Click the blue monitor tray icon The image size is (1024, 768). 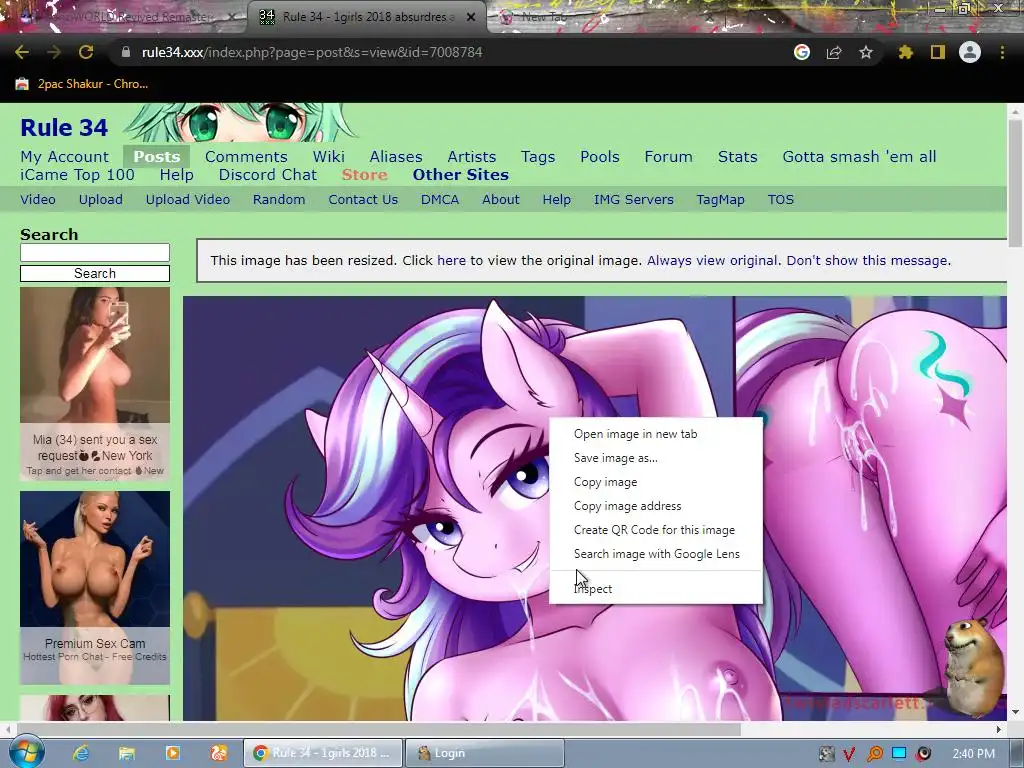coord(899,754)
